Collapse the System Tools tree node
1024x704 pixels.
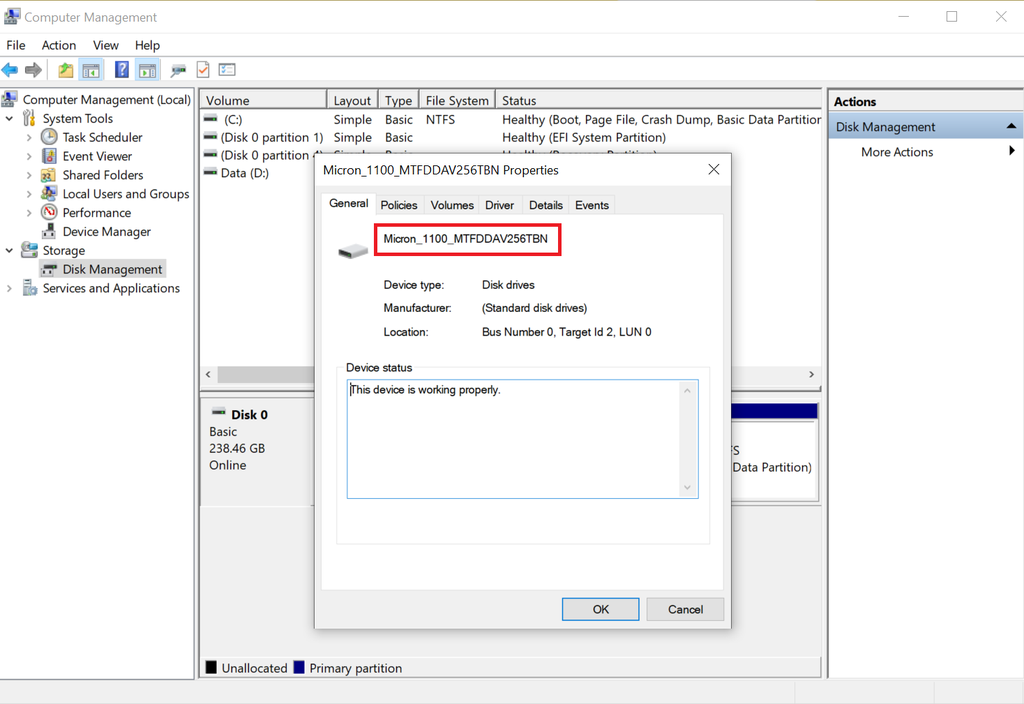(x=9, y=119)
